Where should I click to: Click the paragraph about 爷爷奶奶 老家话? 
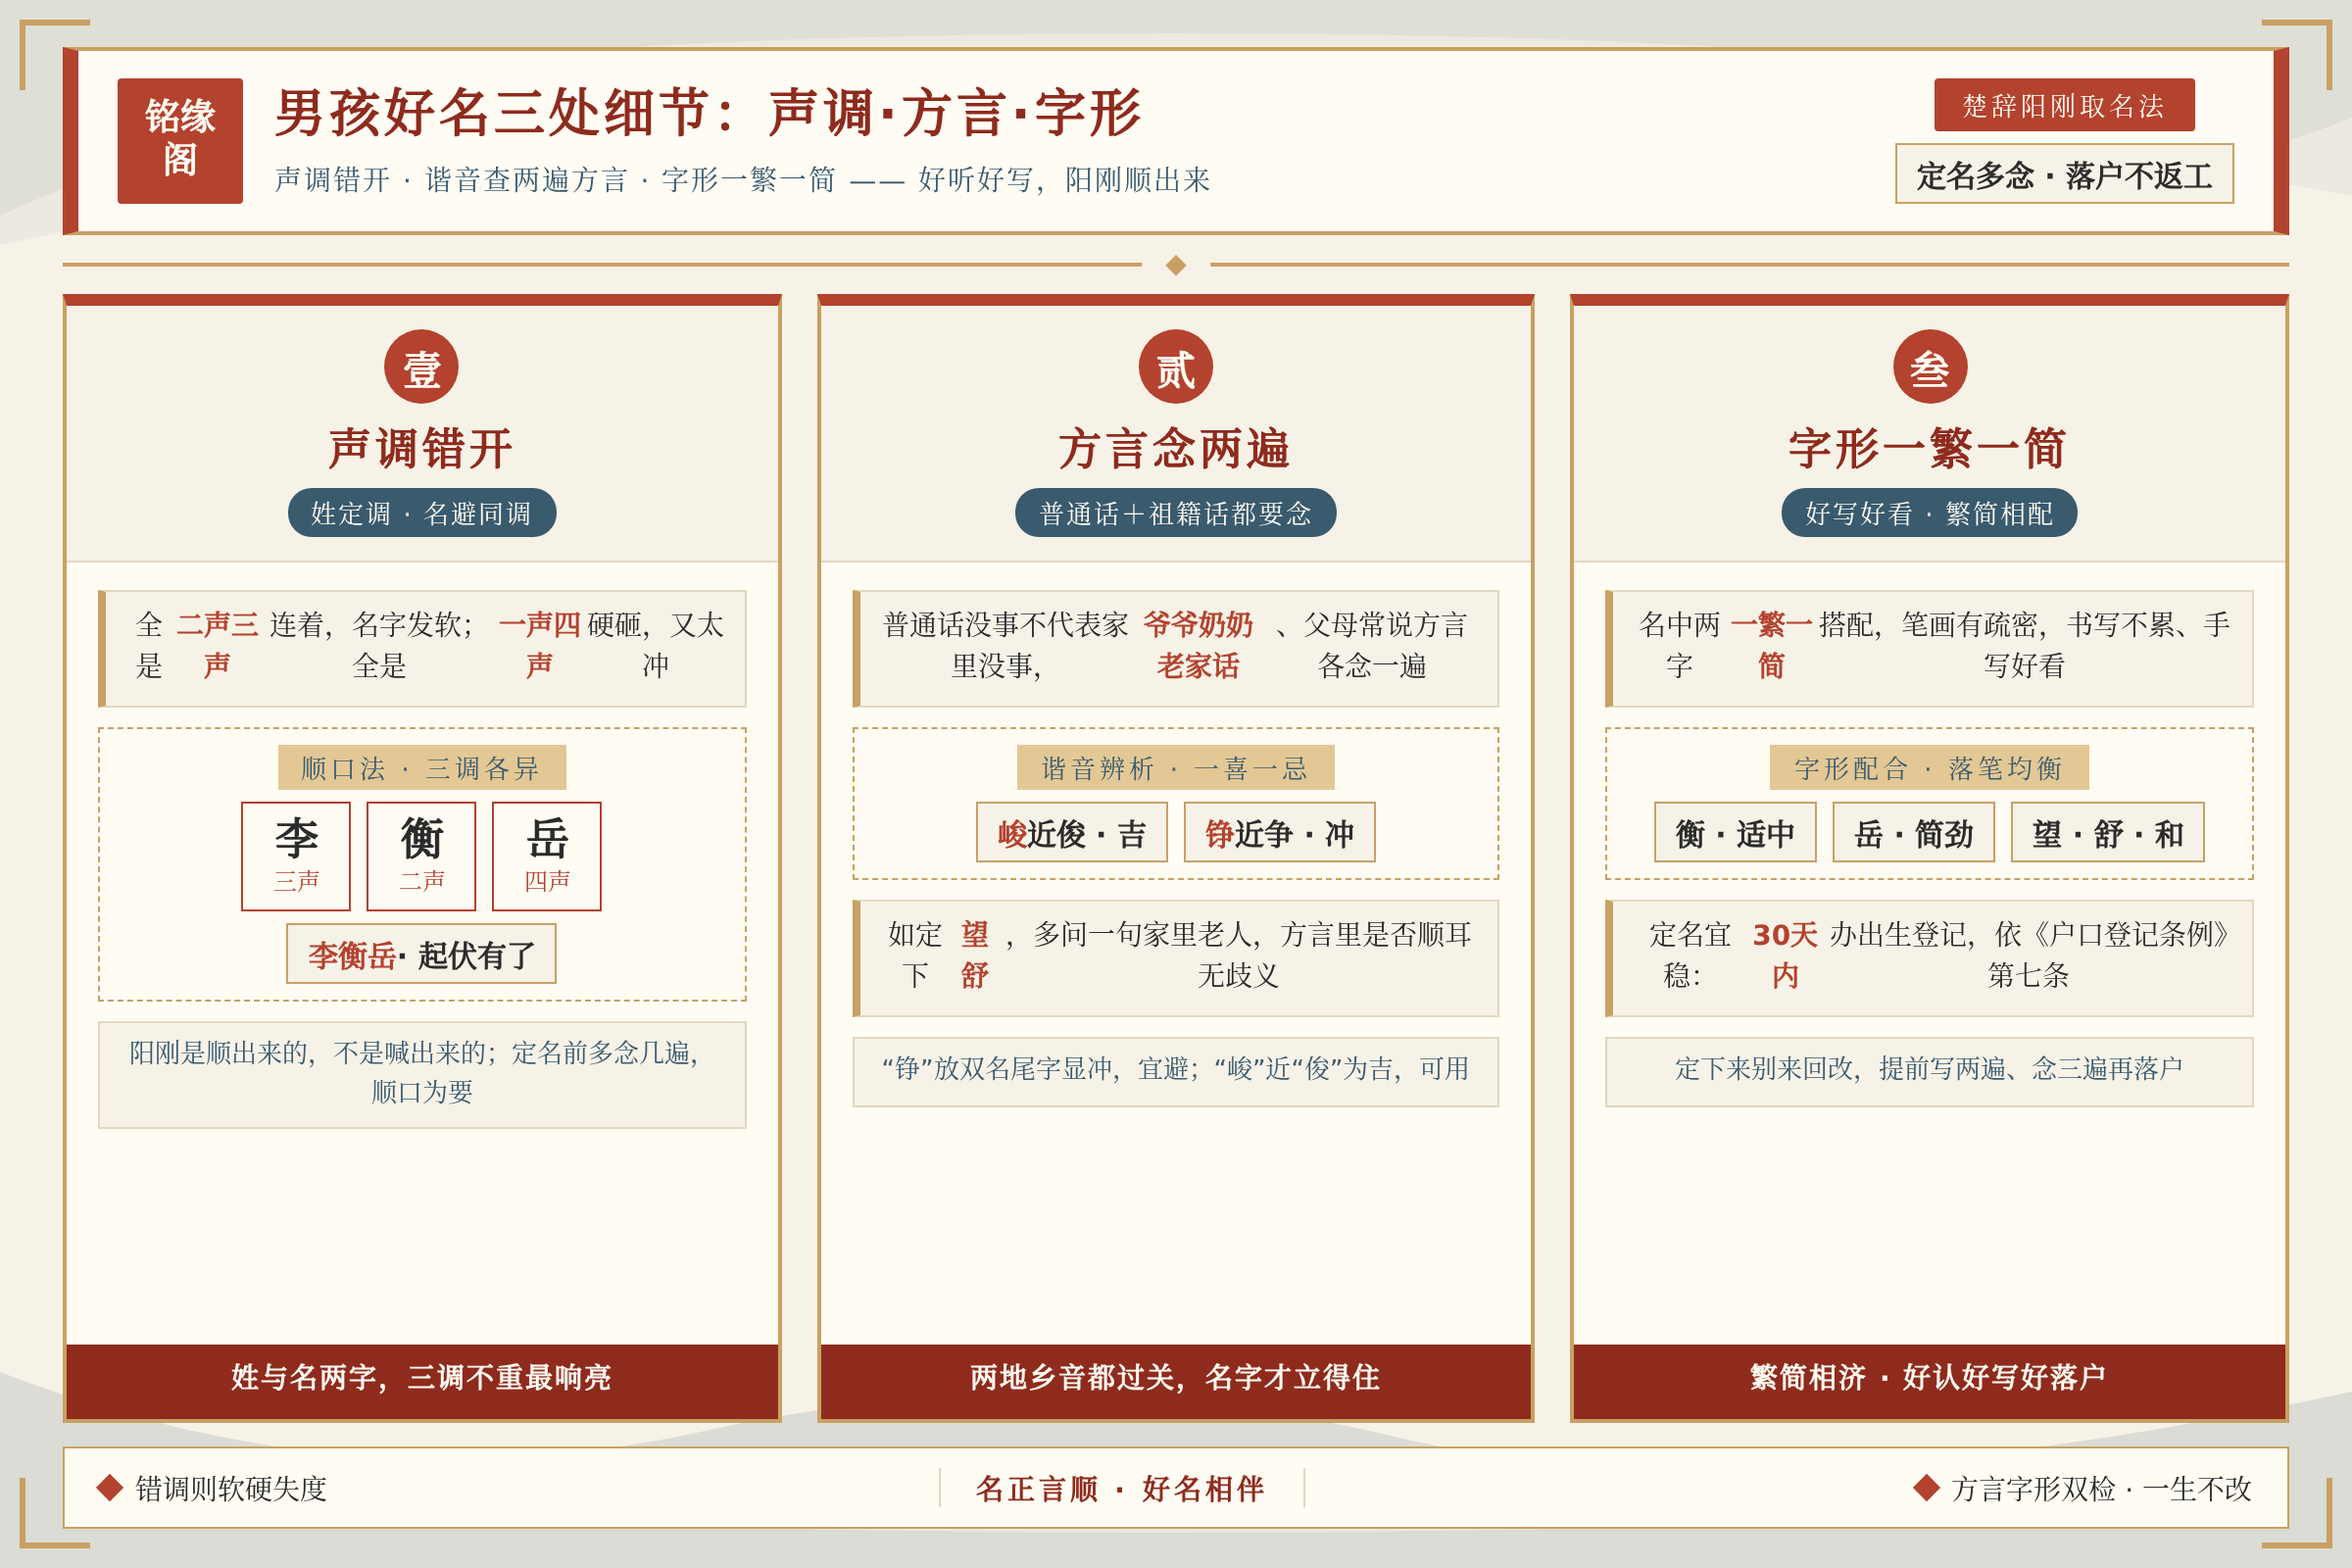[x=1175, y=648]
